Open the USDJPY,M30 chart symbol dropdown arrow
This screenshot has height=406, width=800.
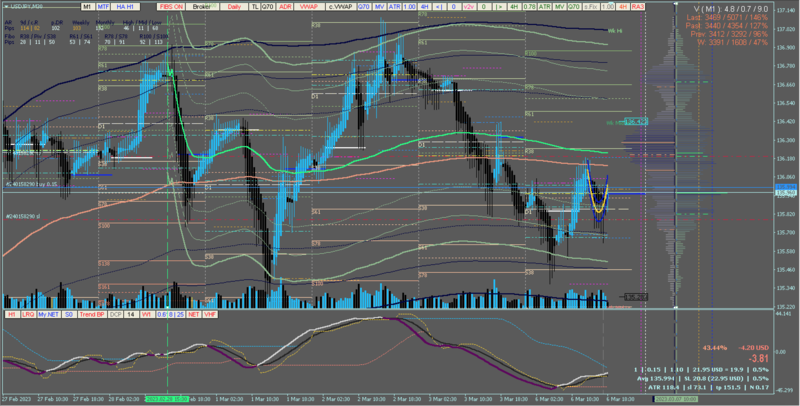pyautogui.click(x=7, y=7)
